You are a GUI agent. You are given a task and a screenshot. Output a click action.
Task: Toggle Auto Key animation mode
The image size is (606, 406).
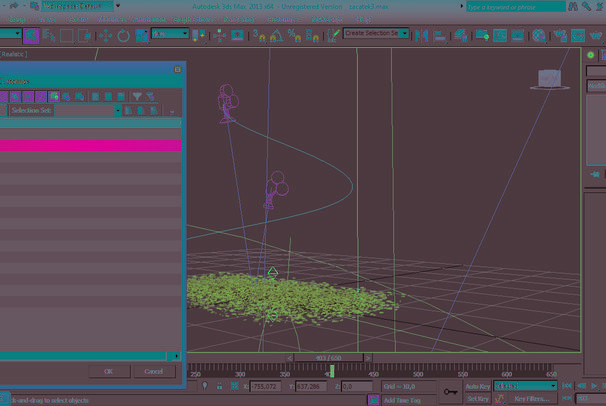coord(478,386)
